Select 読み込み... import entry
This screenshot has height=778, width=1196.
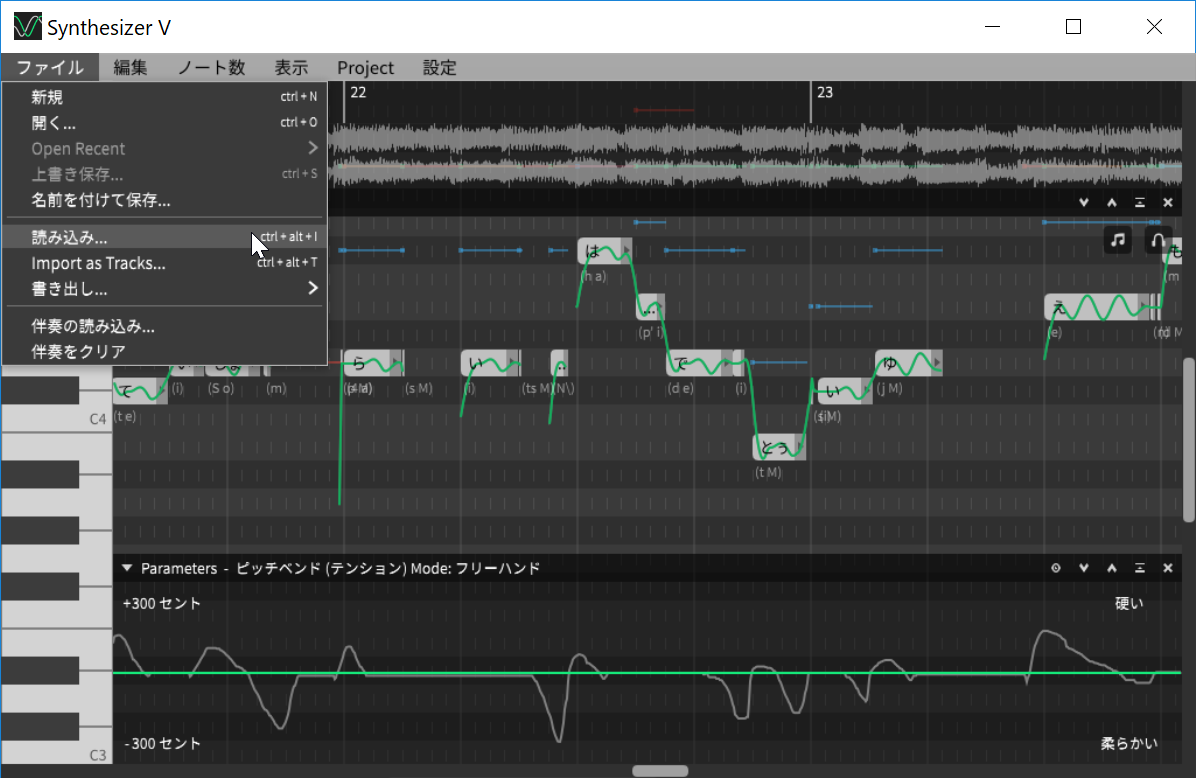pos(165,237)
